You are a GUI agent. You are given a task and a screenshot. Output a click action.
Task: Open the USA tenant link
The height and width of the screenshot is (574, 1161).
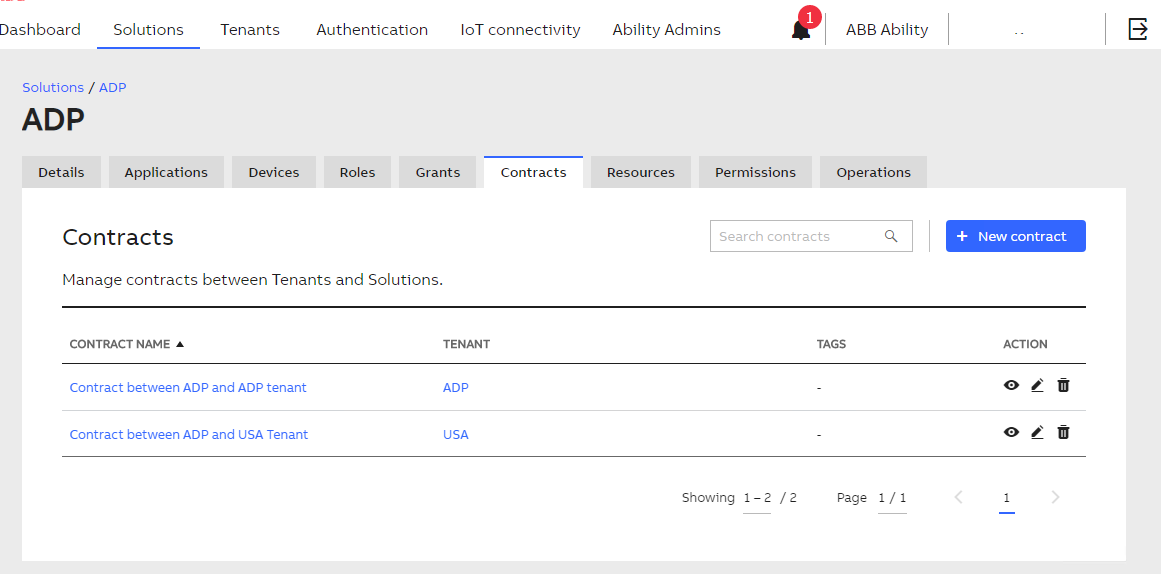tap(456, 435)
